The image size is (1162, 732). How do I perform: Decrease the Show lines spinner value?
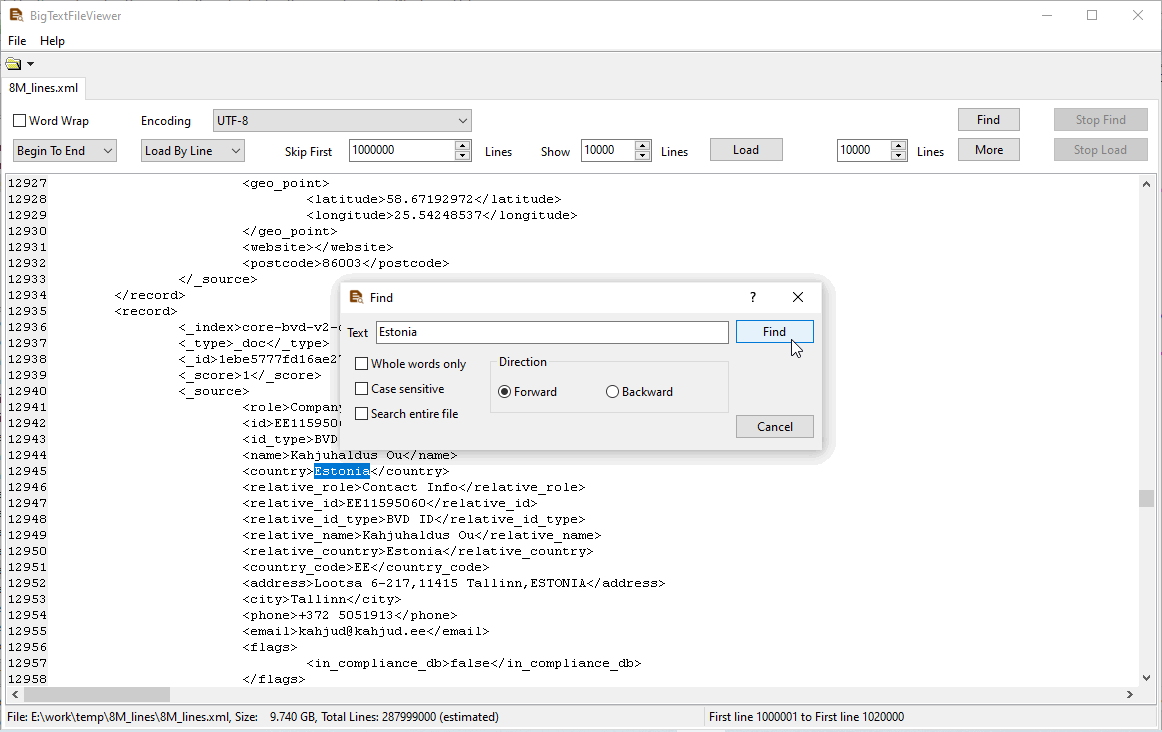coord(643,155)
